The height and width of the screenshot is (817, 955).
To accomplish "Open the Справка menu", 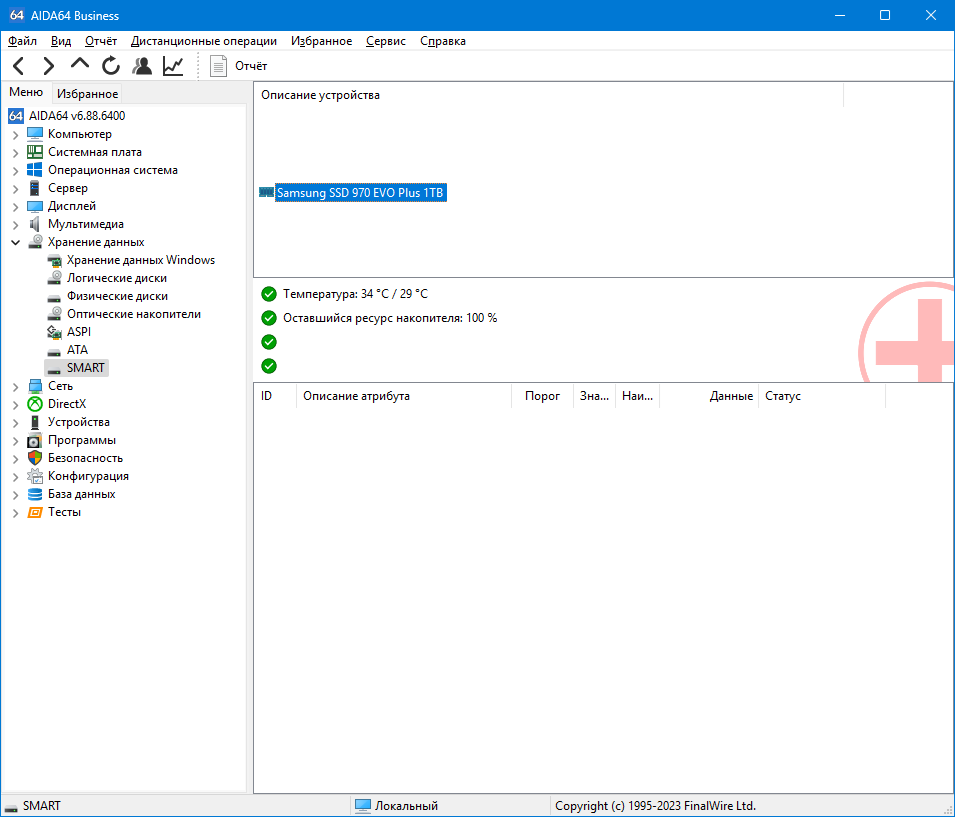I will [x=443, y=41].
